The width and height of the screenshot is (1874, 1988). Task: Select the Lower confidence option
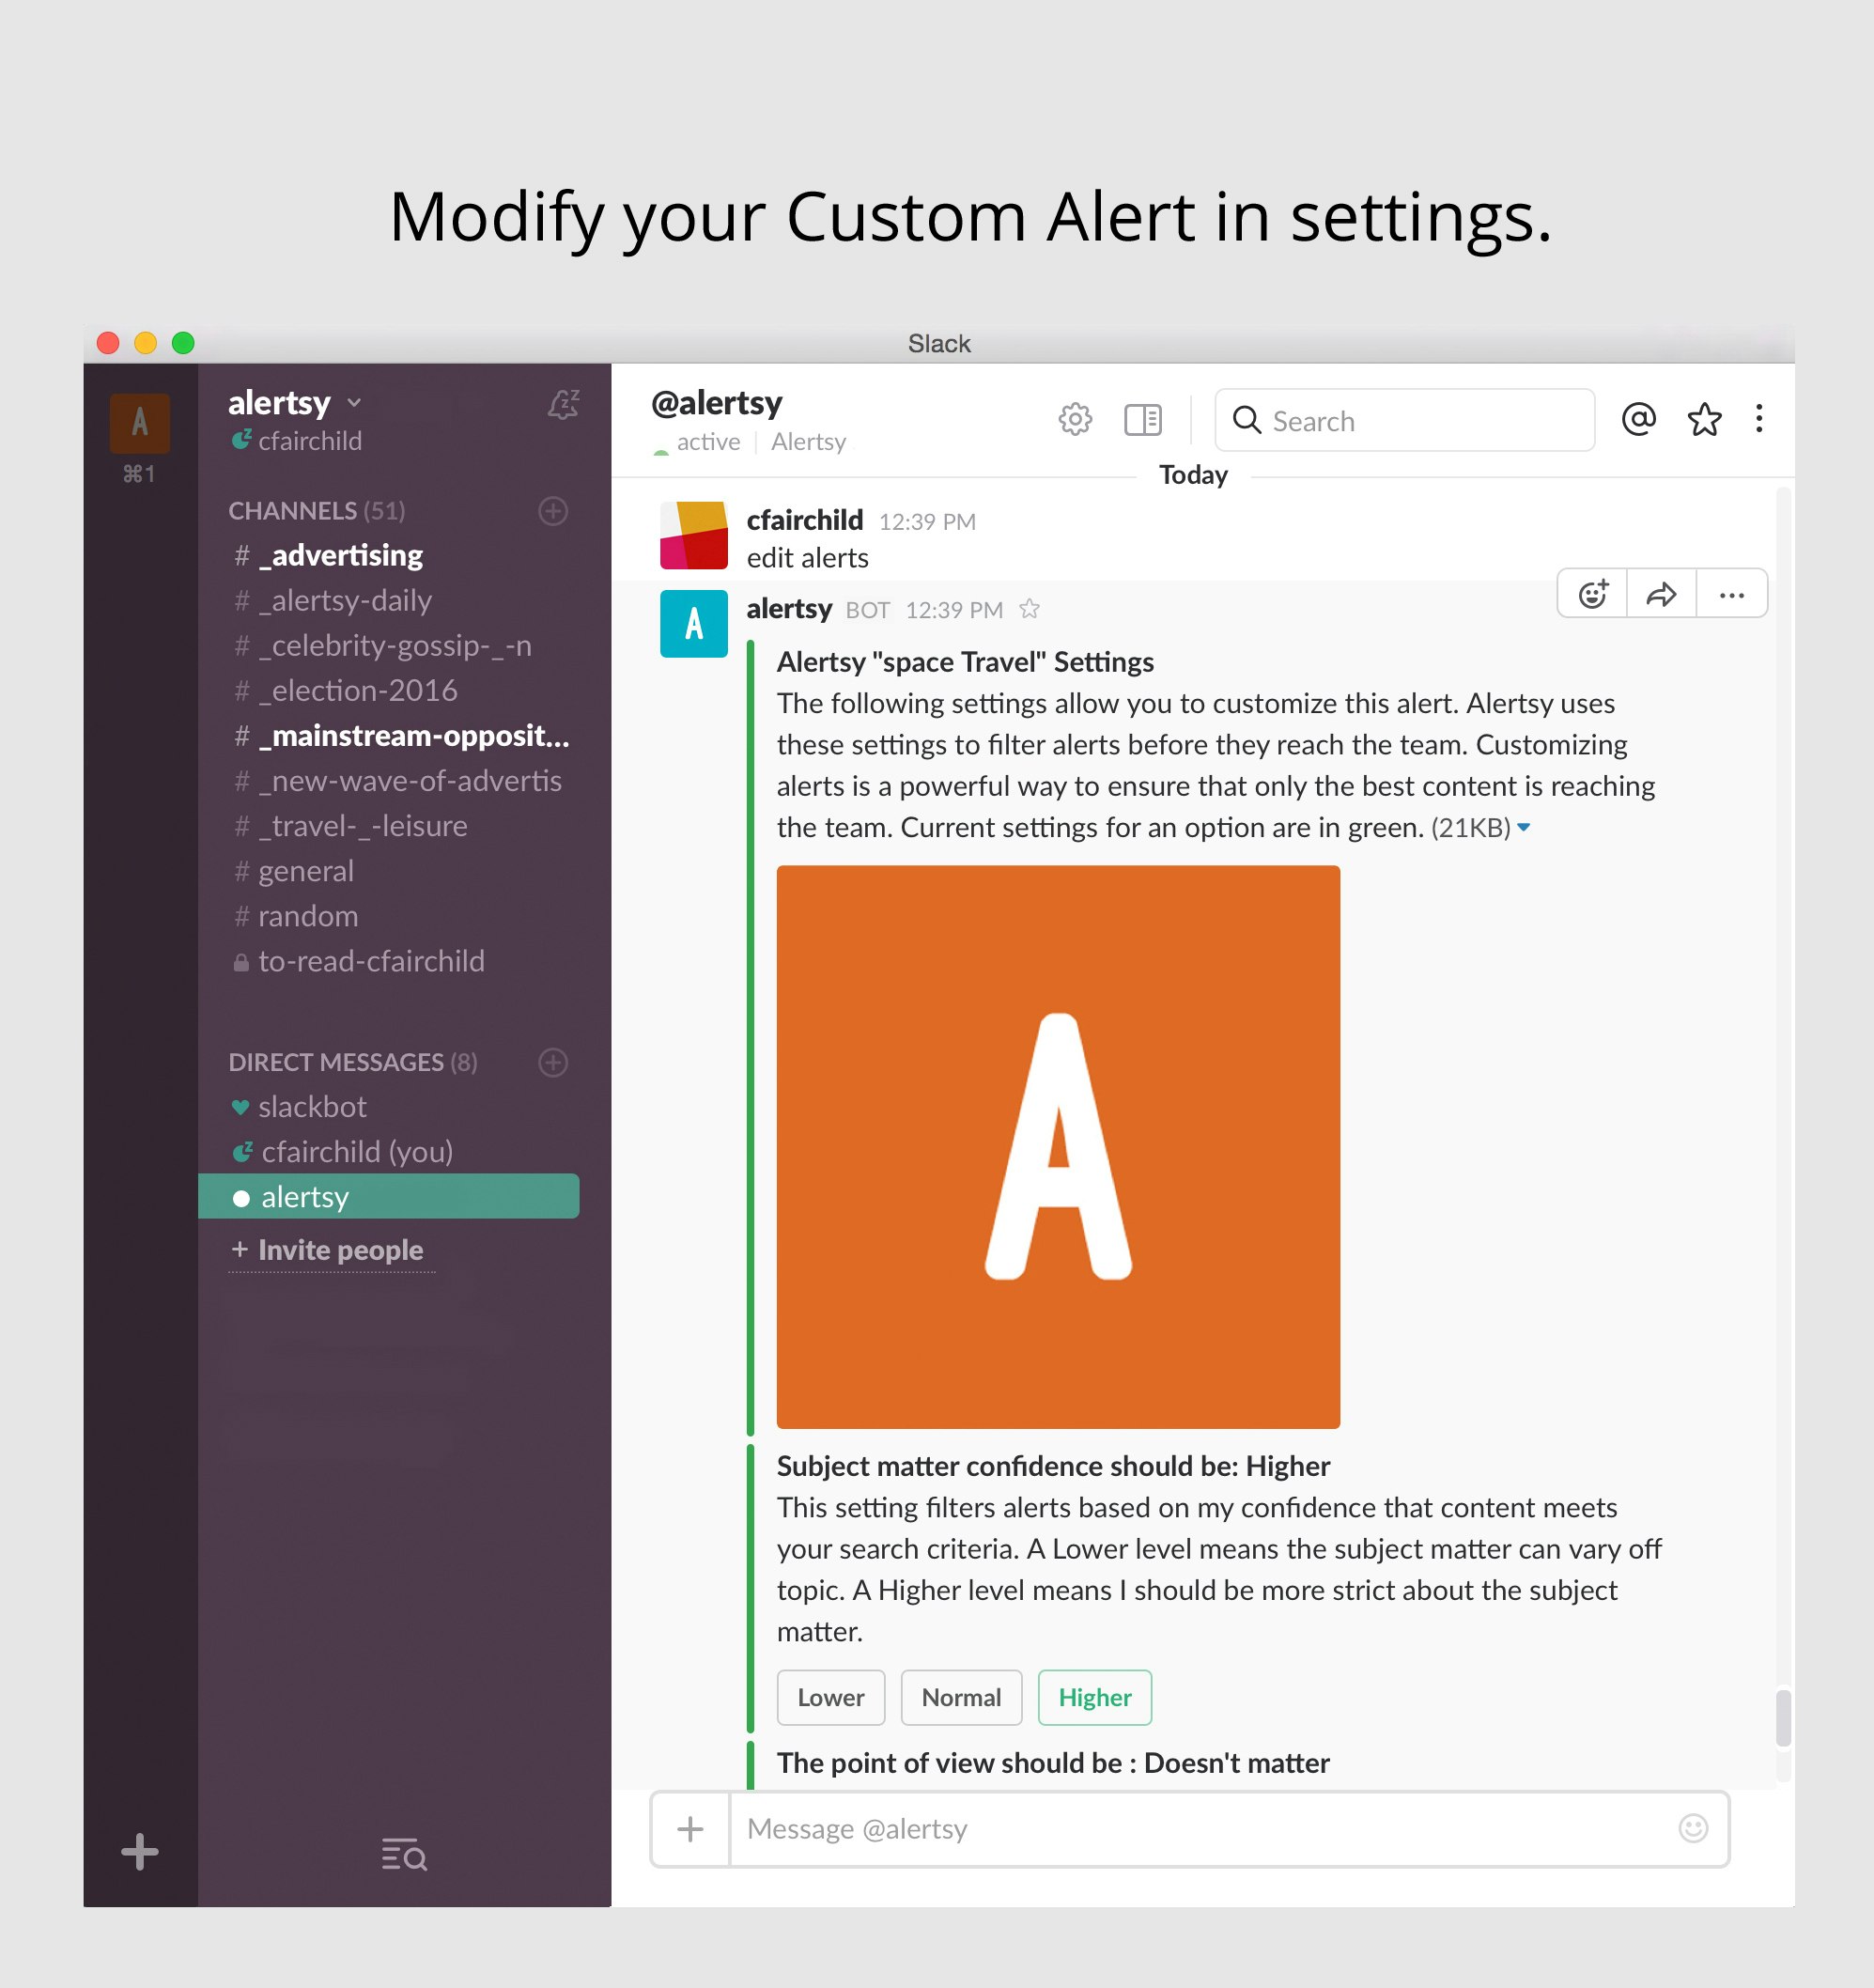pos(830,1697)
